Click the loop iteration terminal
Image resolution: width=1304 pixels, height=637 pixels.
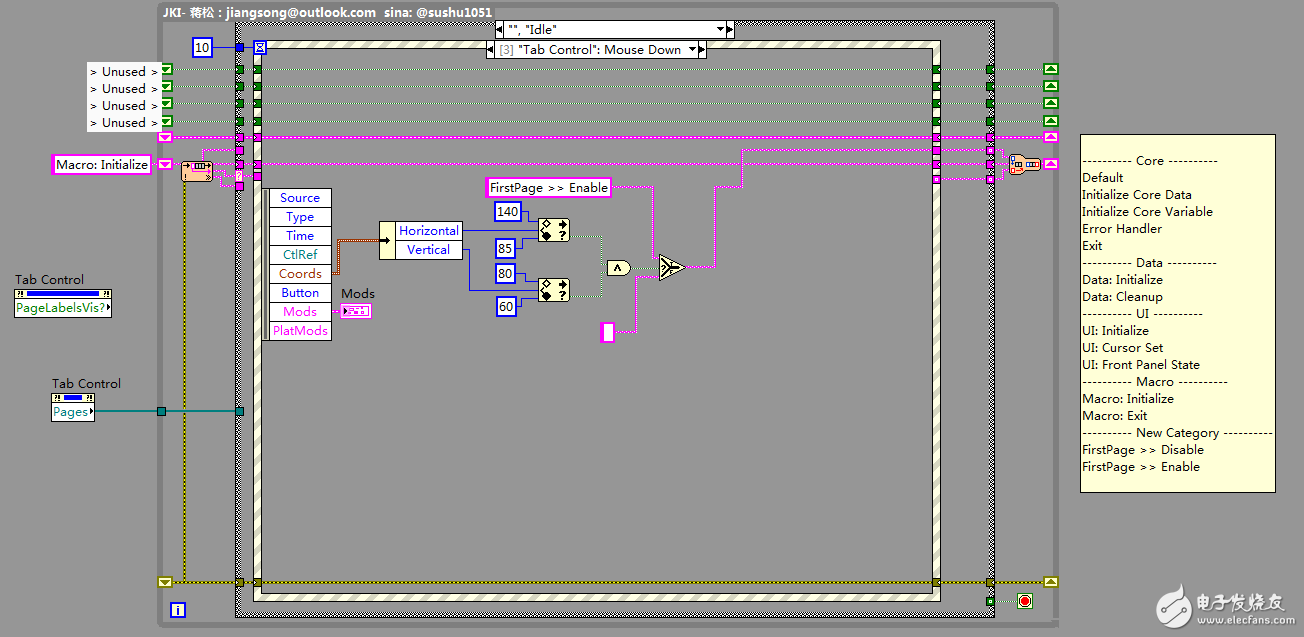pos(178,609)
